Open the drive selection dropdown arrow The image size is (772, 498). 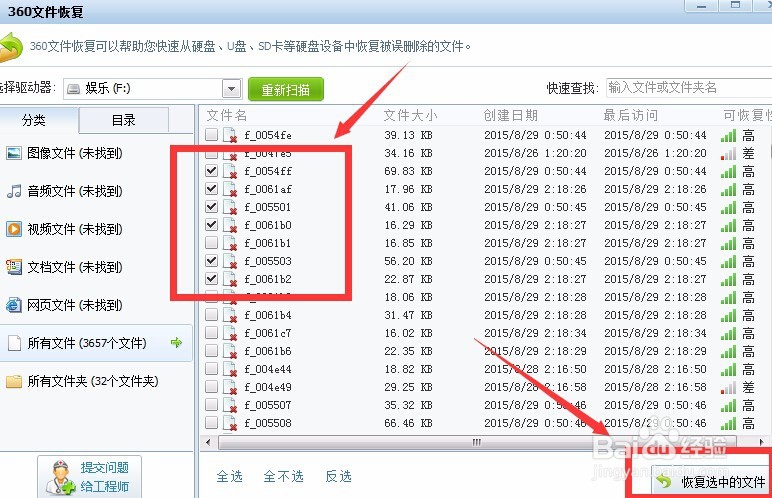tap(231, 89)
